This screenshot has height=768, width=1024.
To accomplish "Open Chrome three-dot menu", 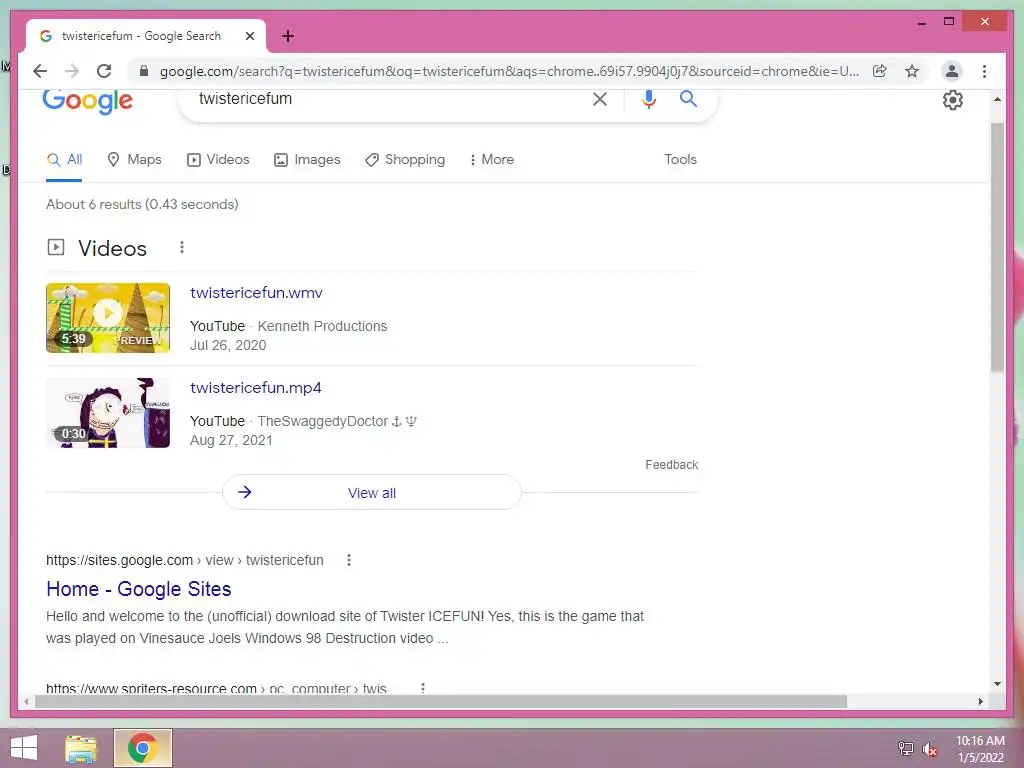I will pyautogui.click(x=984, y=71).
